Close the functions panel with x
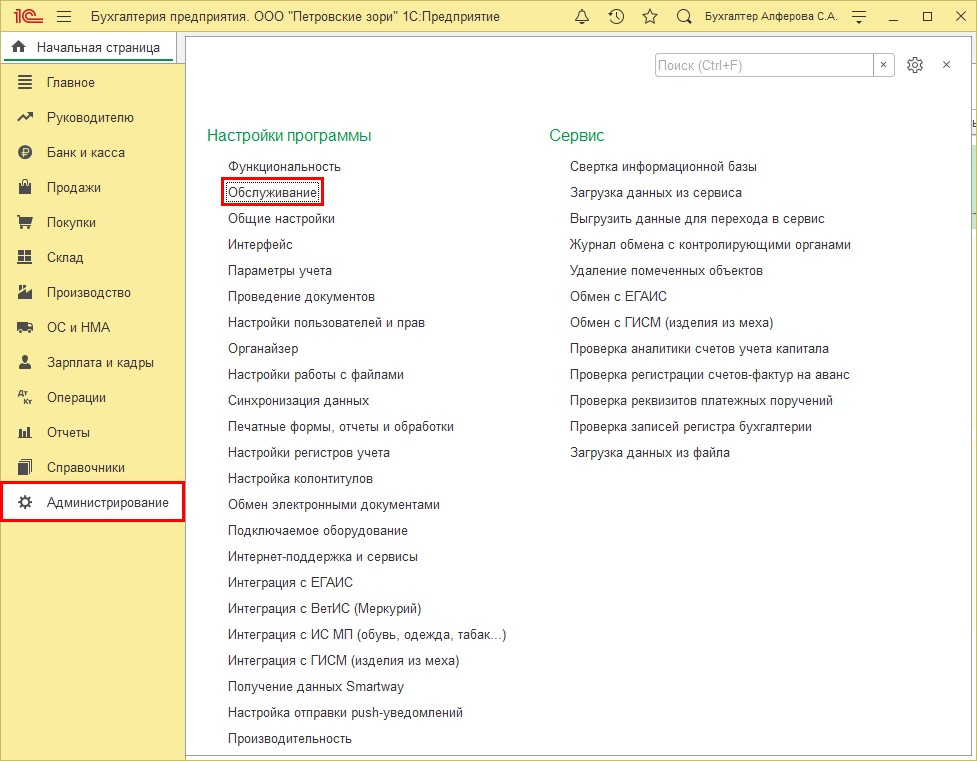Image resolution: width=977 pixels, height=761 pixels. click(946, 65)
